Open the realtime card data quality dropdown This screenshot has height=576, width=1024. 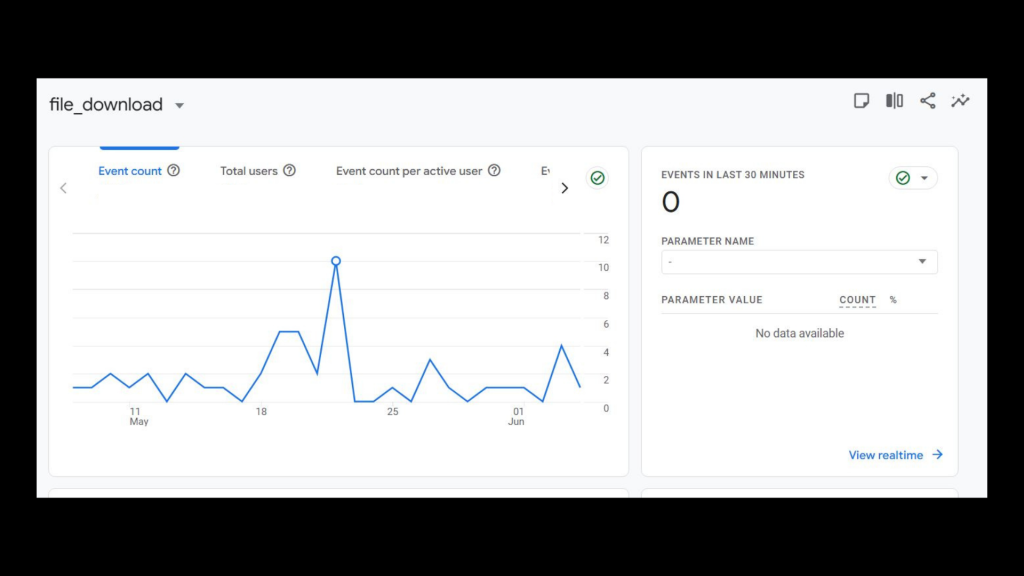tap(913, 178)
